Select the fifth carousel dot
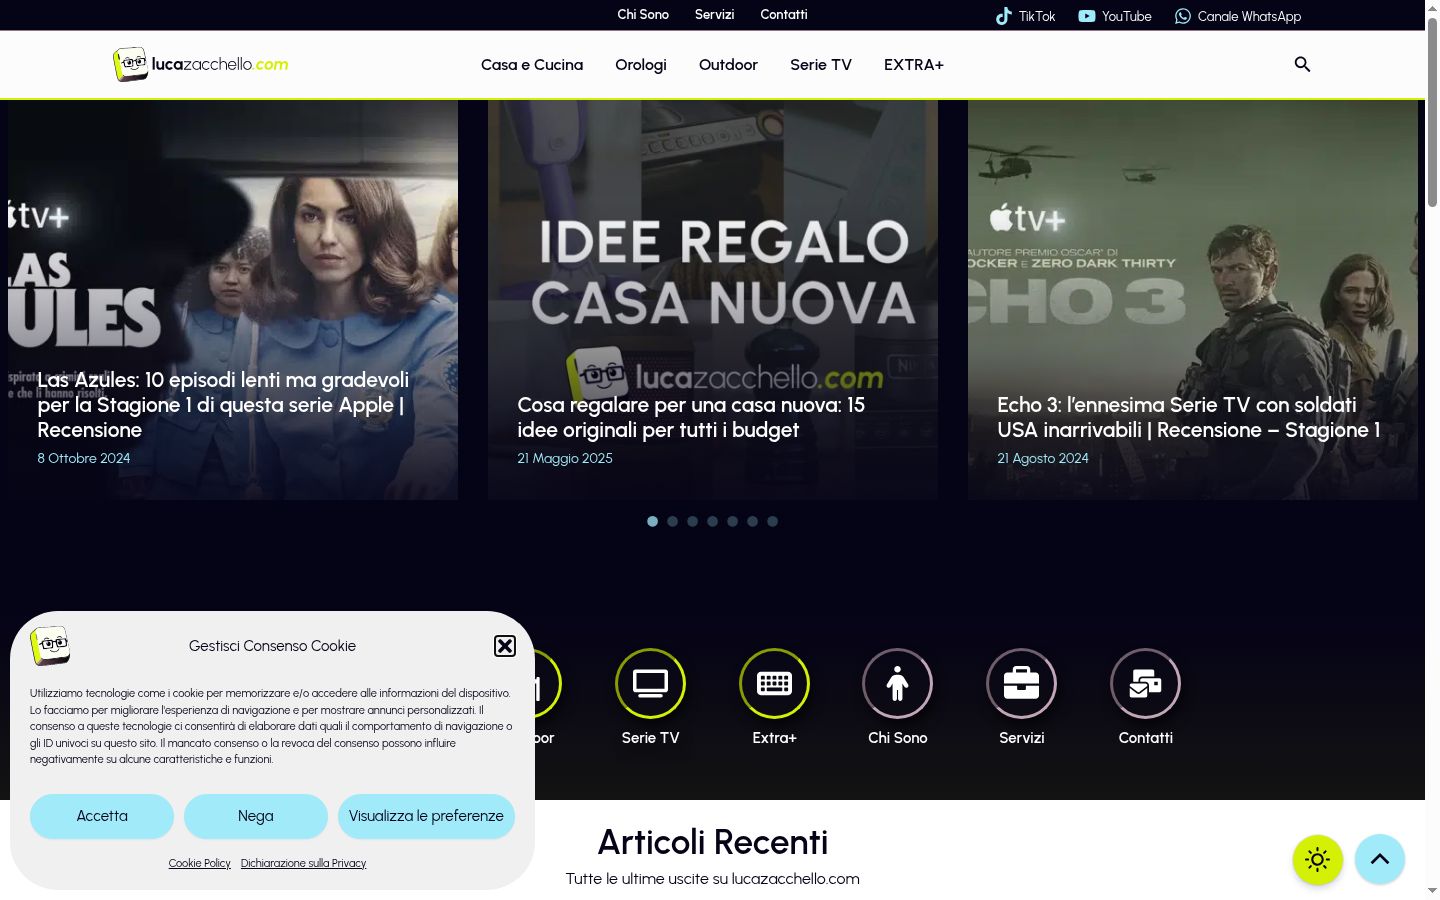 [x=733, y=521]
